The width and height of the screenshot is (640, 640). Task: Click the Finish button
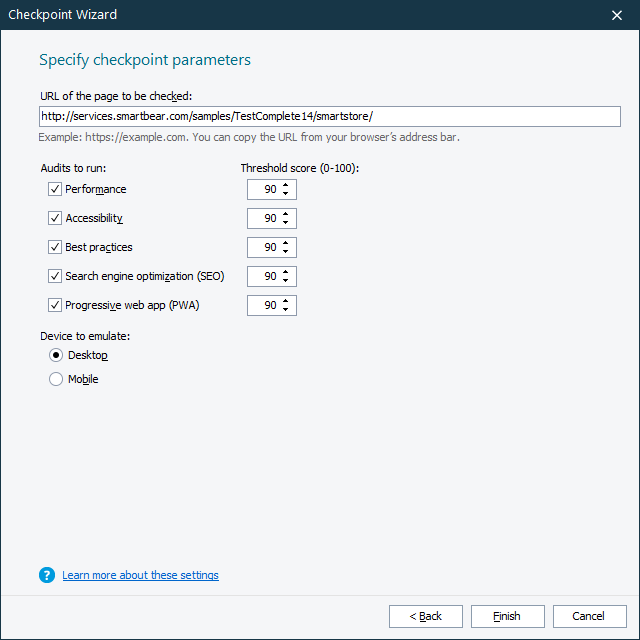507,616
